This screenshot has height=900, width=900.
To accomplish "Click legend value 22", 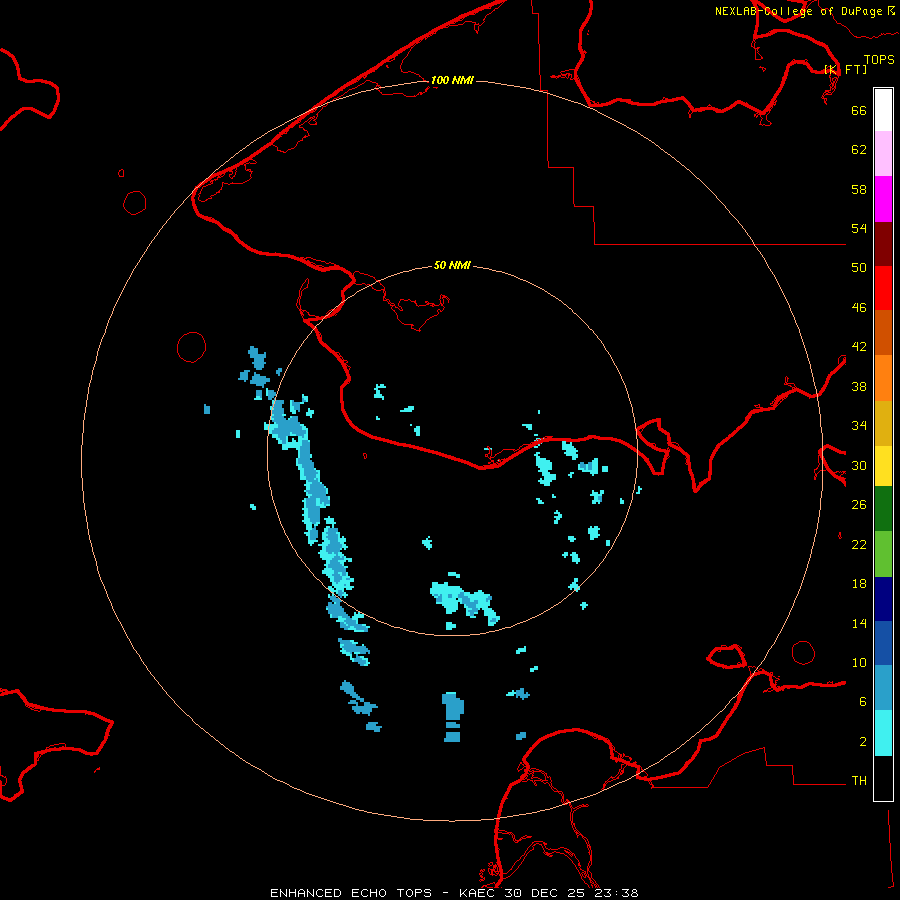I will click(x=859, y=544).
